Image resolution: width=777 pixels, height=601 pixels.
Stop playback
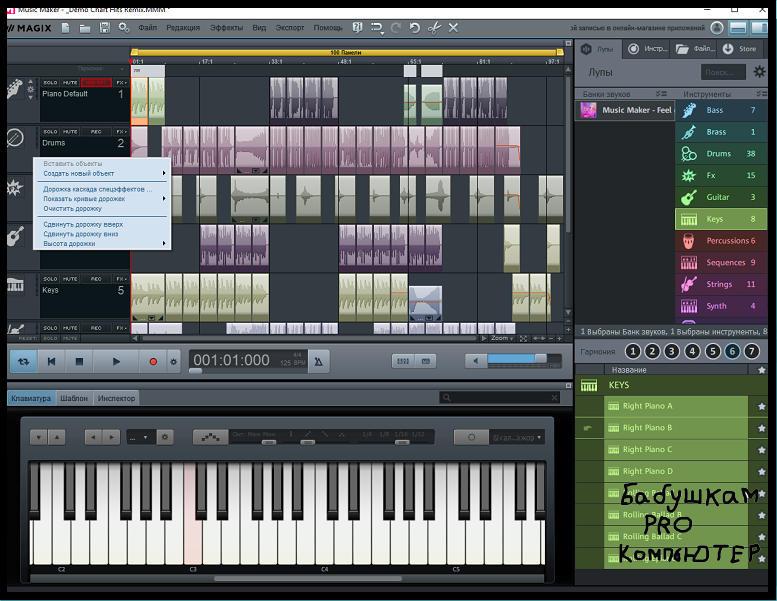pyautogui.click(x=79, y=362)
